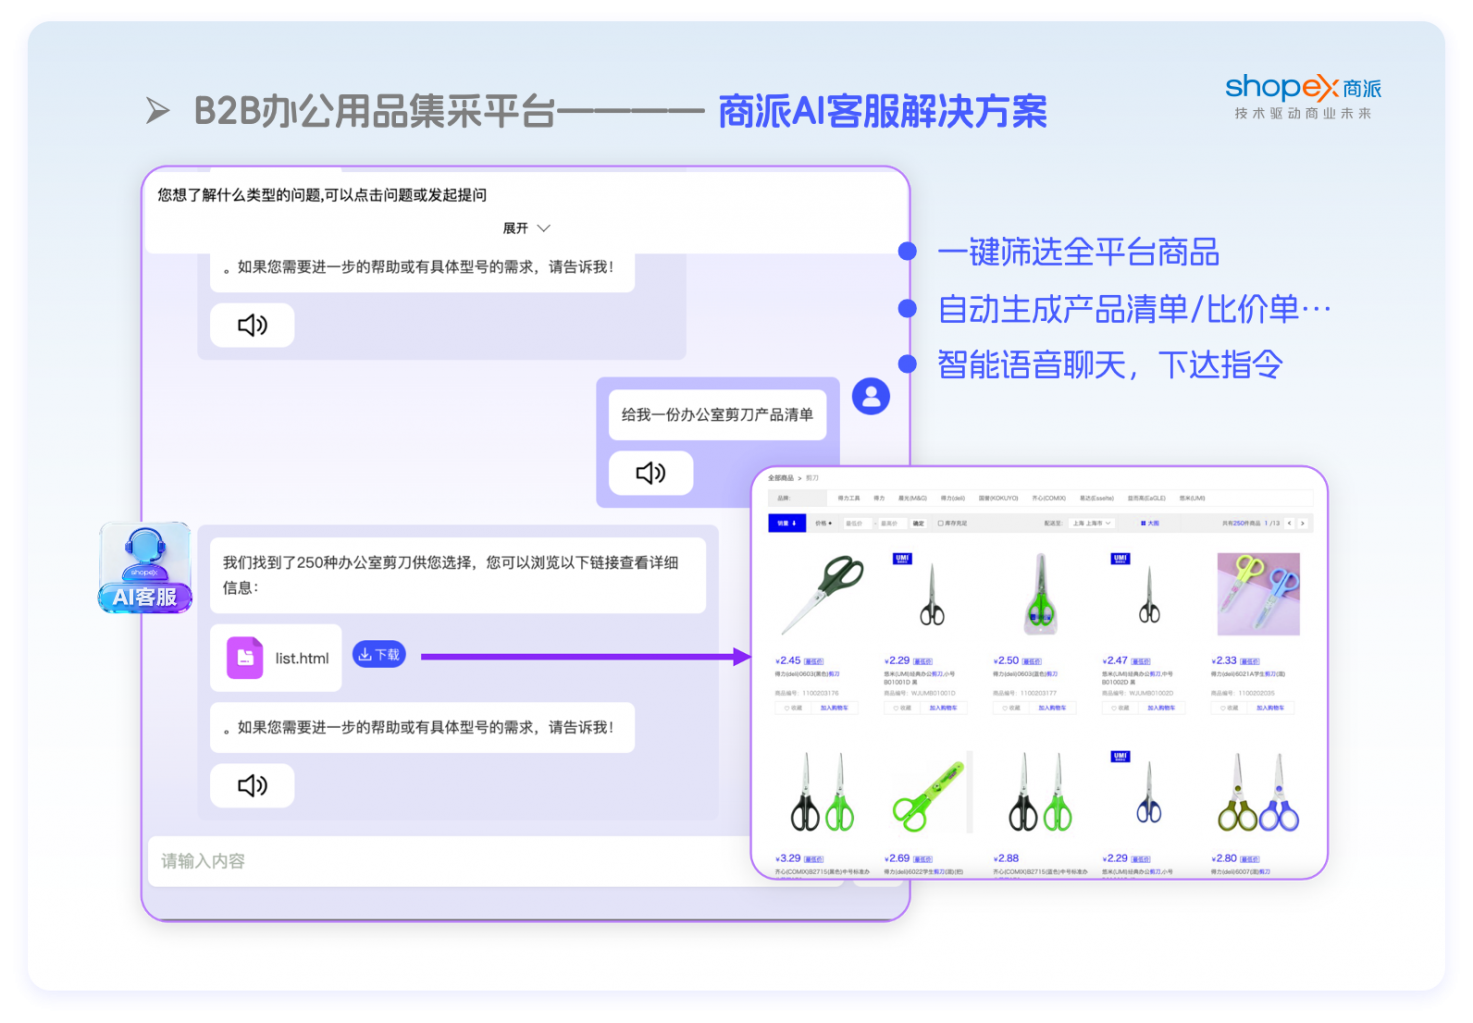Click the 下载 download button
Image resolution: width=1473 pixels, height=1023 pixels.
click(x=379, y=654)
